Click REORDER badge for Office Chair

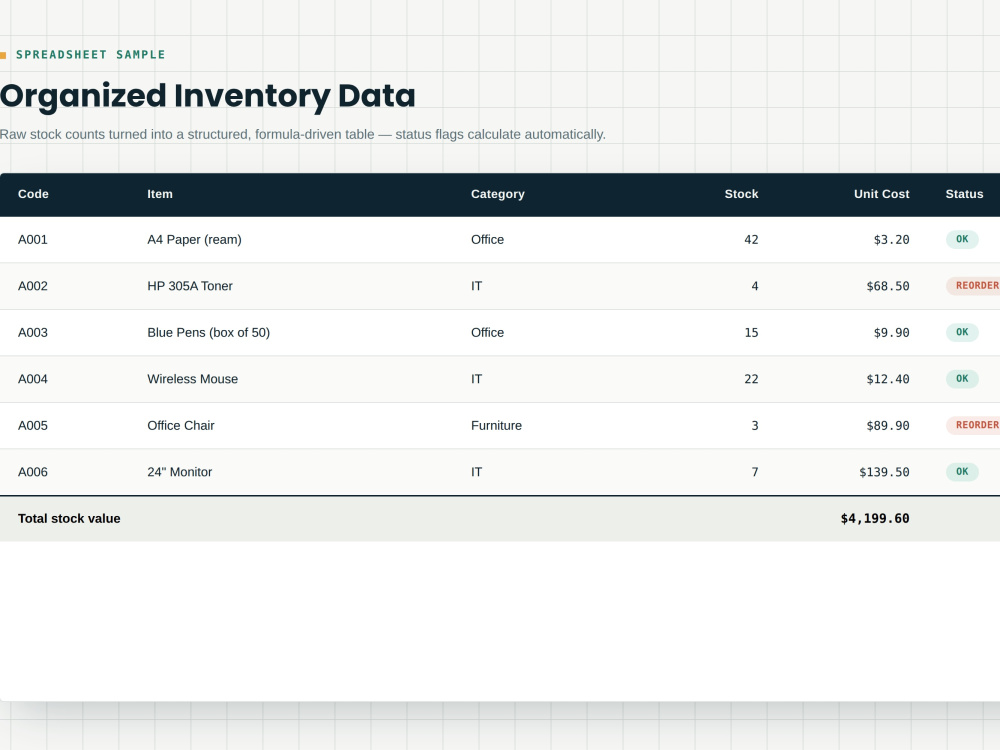coord(973,425)
